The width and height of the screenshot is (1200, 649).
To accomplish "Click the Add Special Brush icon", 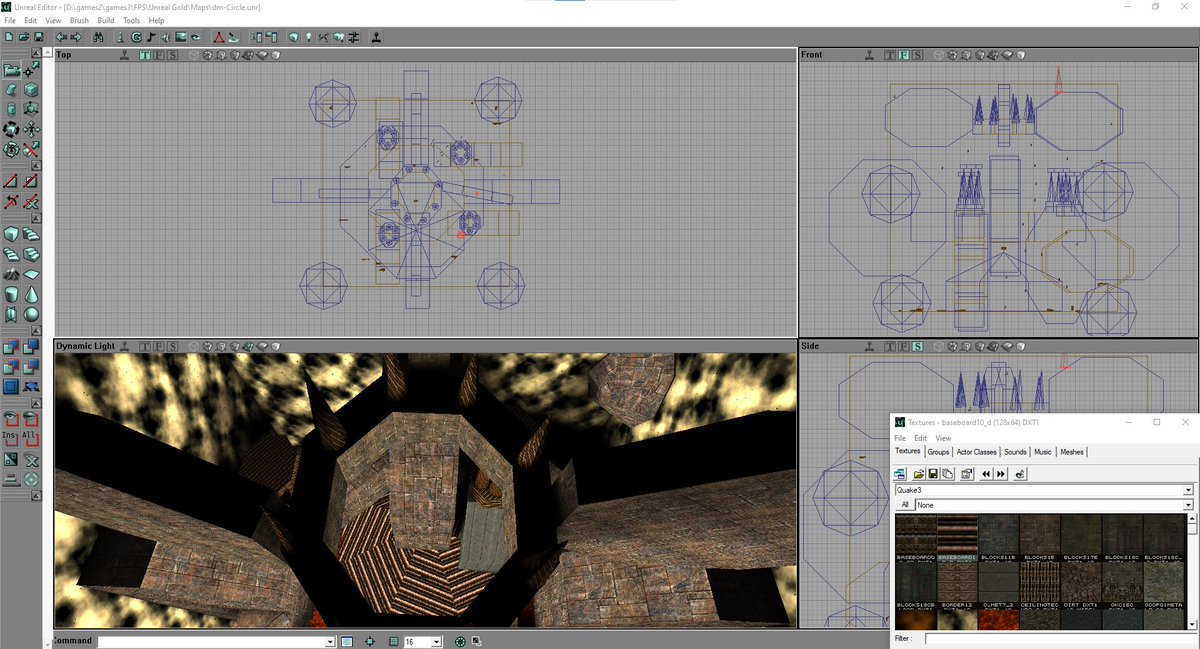I will coord(11,386).
